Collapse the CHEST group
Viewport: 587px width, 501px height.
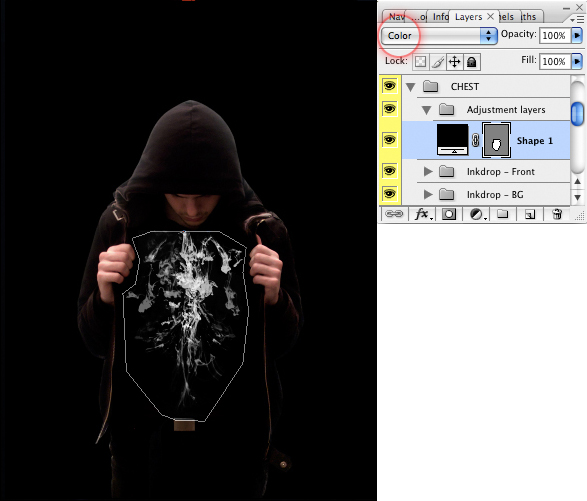(x=411, y=87)
